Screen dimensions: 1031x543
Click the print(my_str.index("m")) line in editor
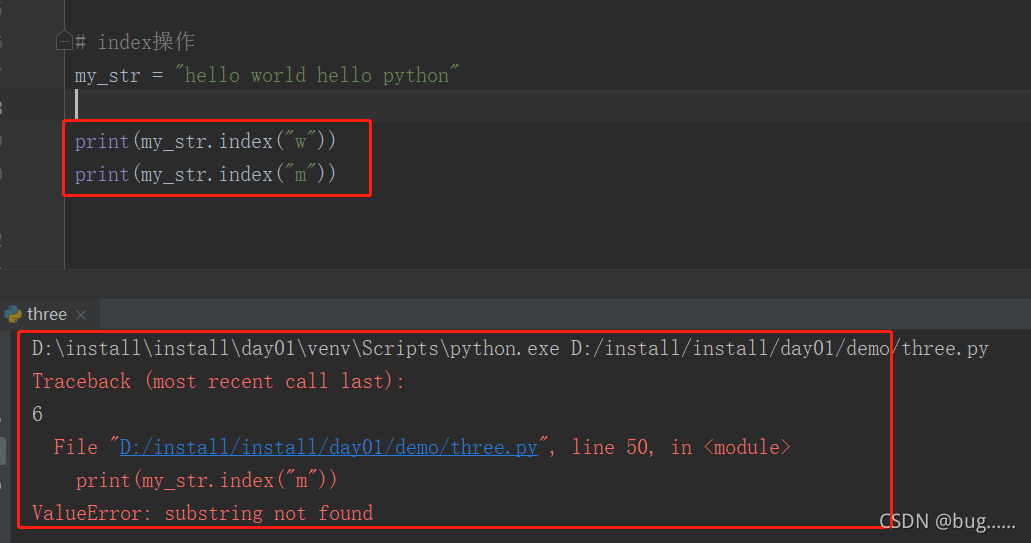[x=205, y=174]
